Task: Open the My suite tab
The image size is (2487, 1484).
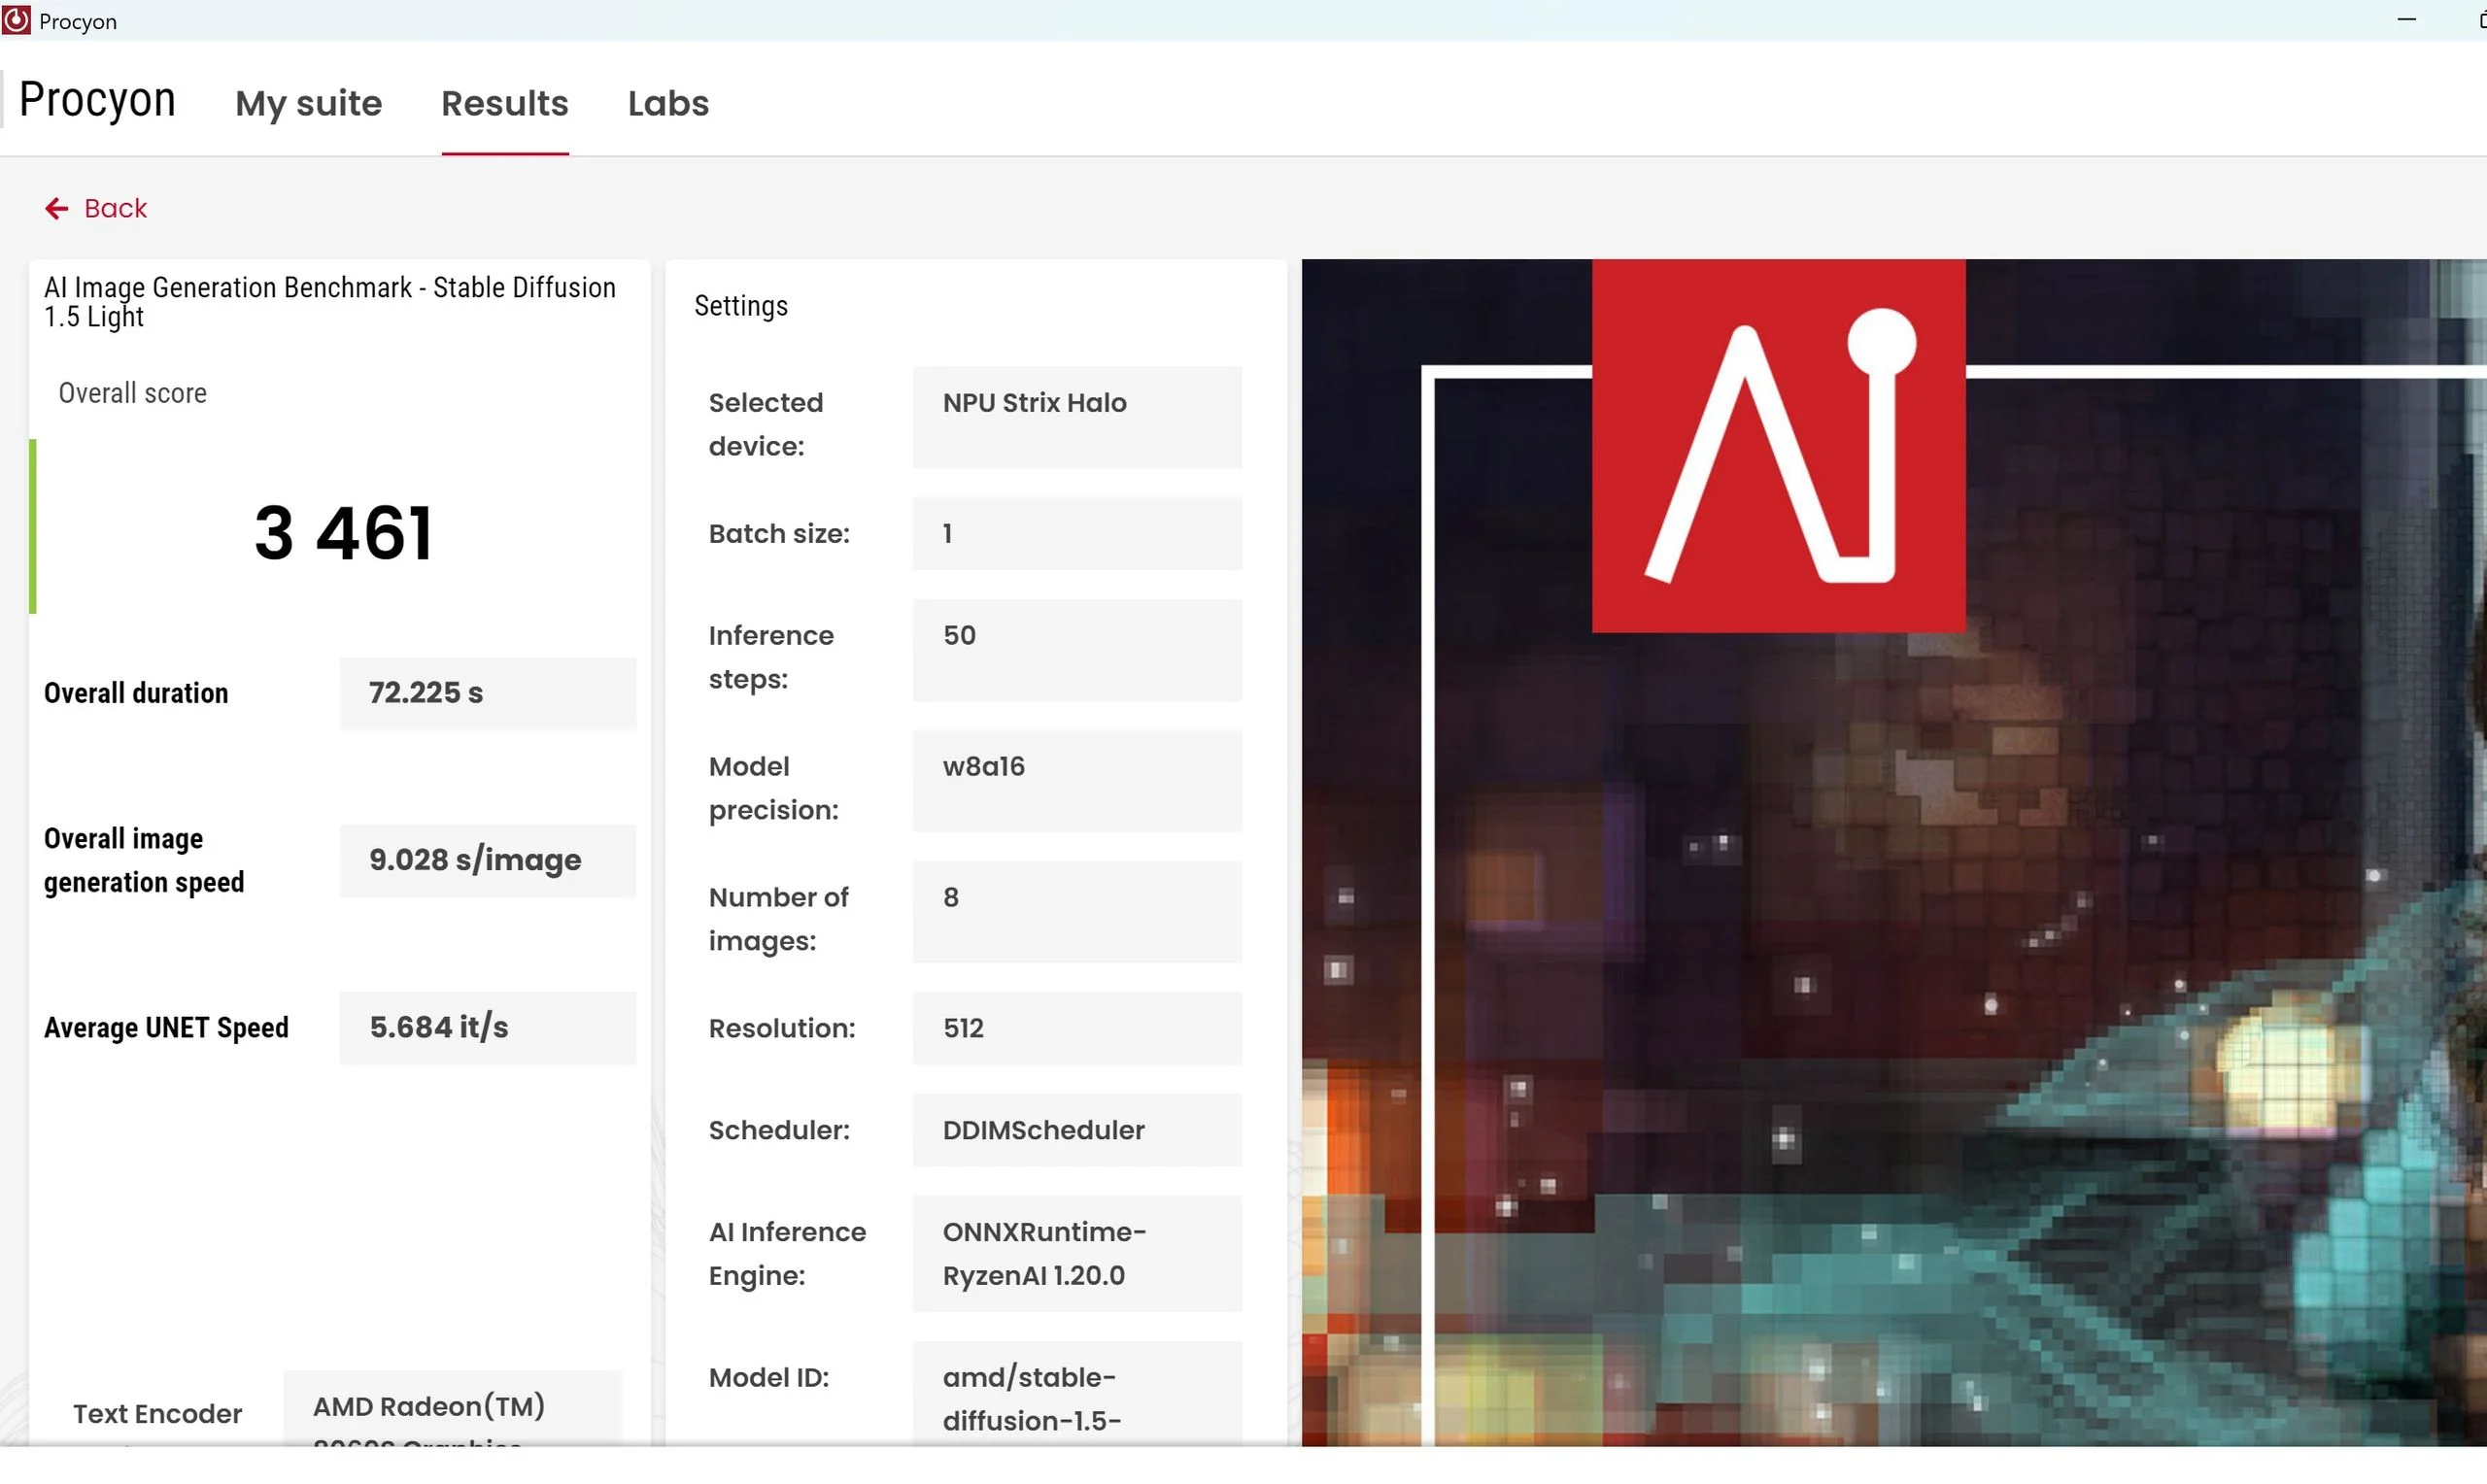Action: 308,103
